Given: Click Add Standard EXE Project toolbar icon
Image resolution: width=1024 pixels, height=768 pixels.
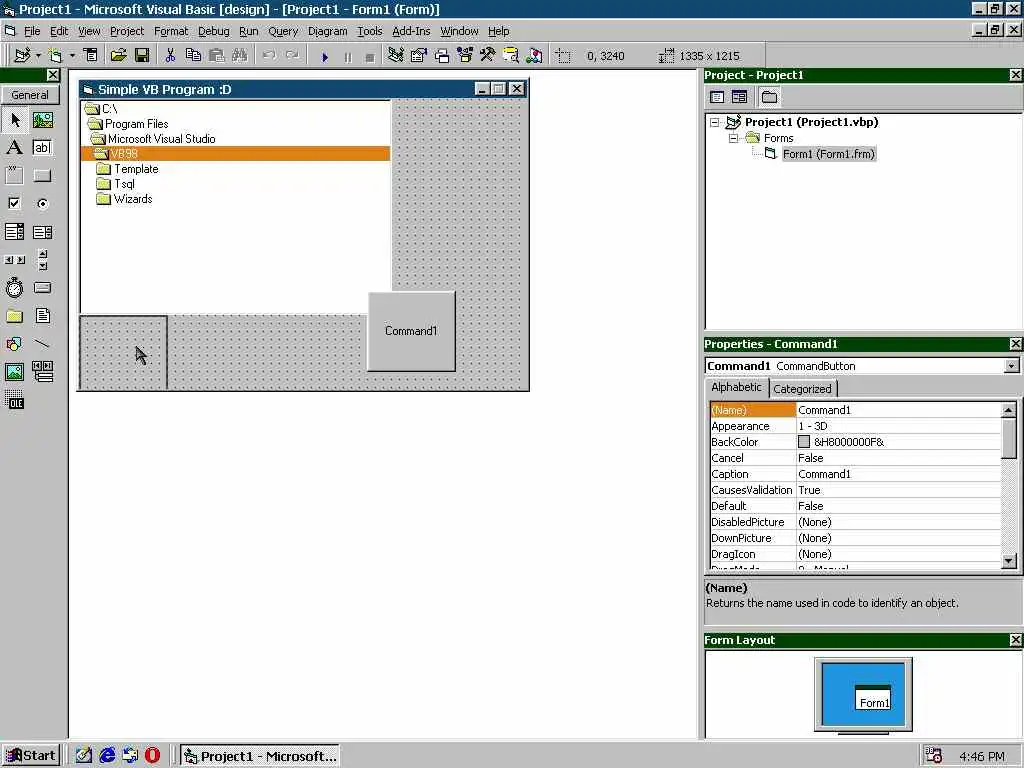Looking at the screenshot, I should point(22,56).
